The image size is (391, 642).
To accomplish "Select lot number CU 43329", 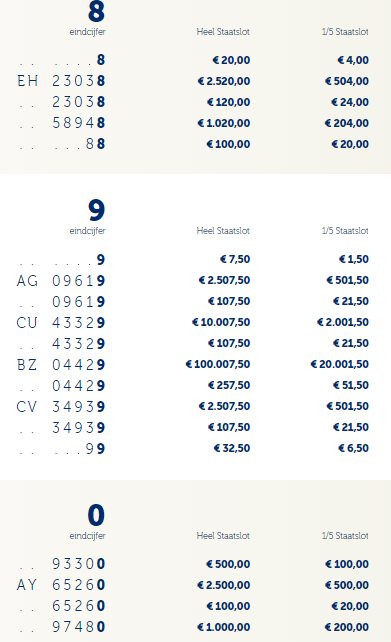I will click(x=61, y=323).
